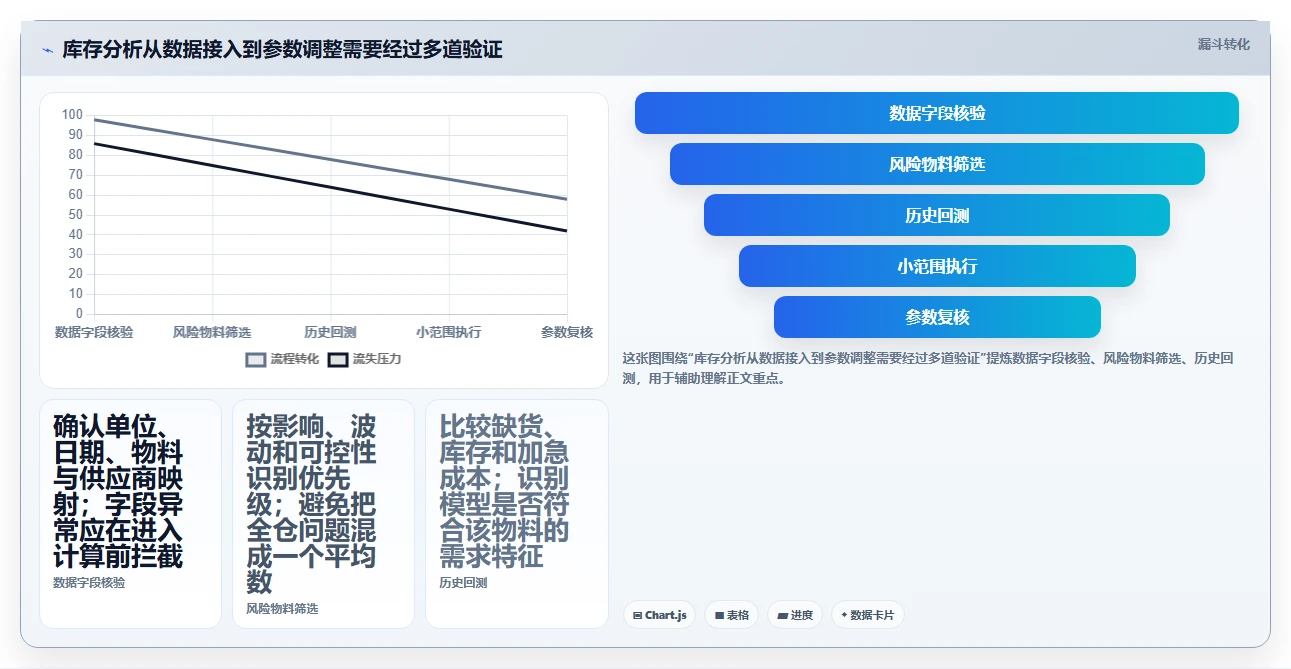Select the 数据字段核验 funnel stage

[937, 113]
